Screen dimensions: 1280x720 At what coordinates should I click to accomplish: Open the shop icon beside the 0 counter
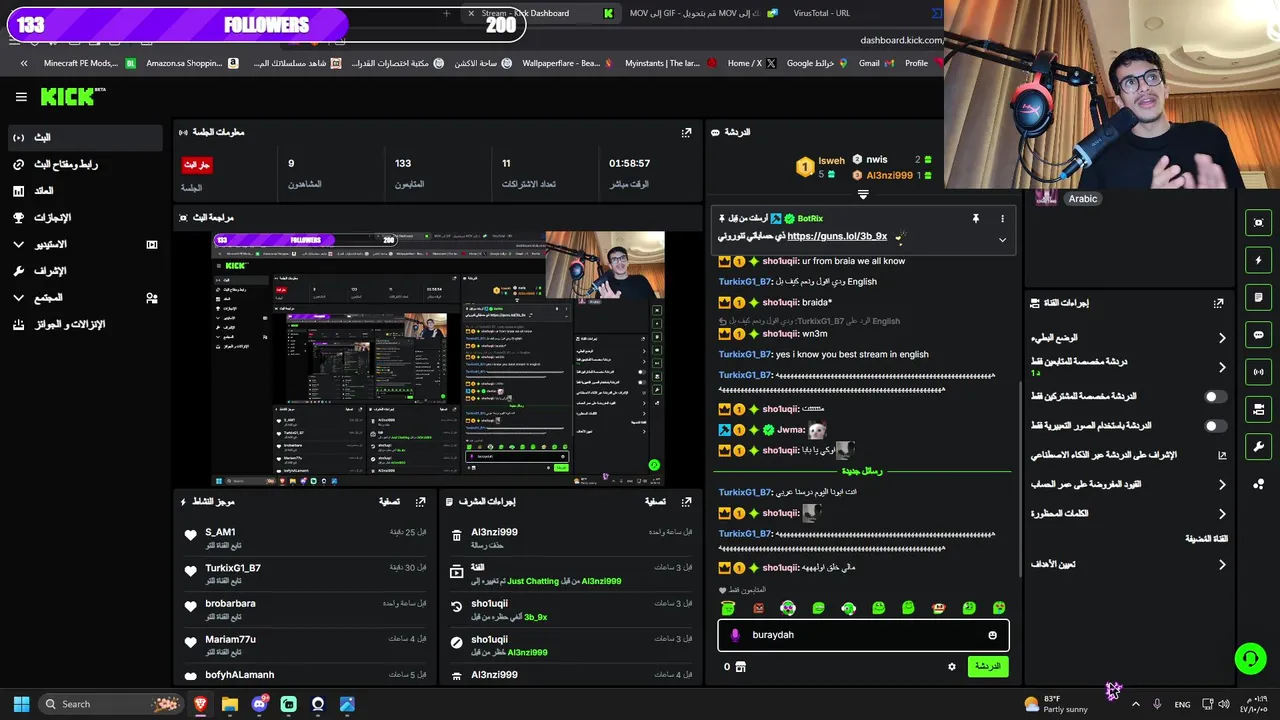[x=740, y=667]
